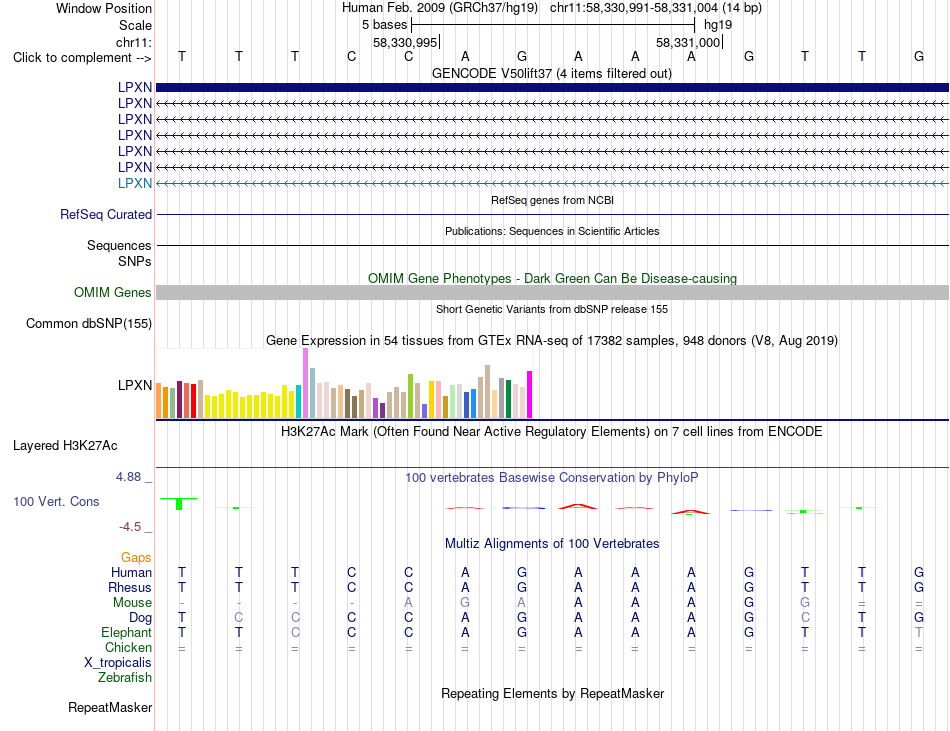
Task: Select the OMIM Genes track label
Action: [x=113, y=293]
